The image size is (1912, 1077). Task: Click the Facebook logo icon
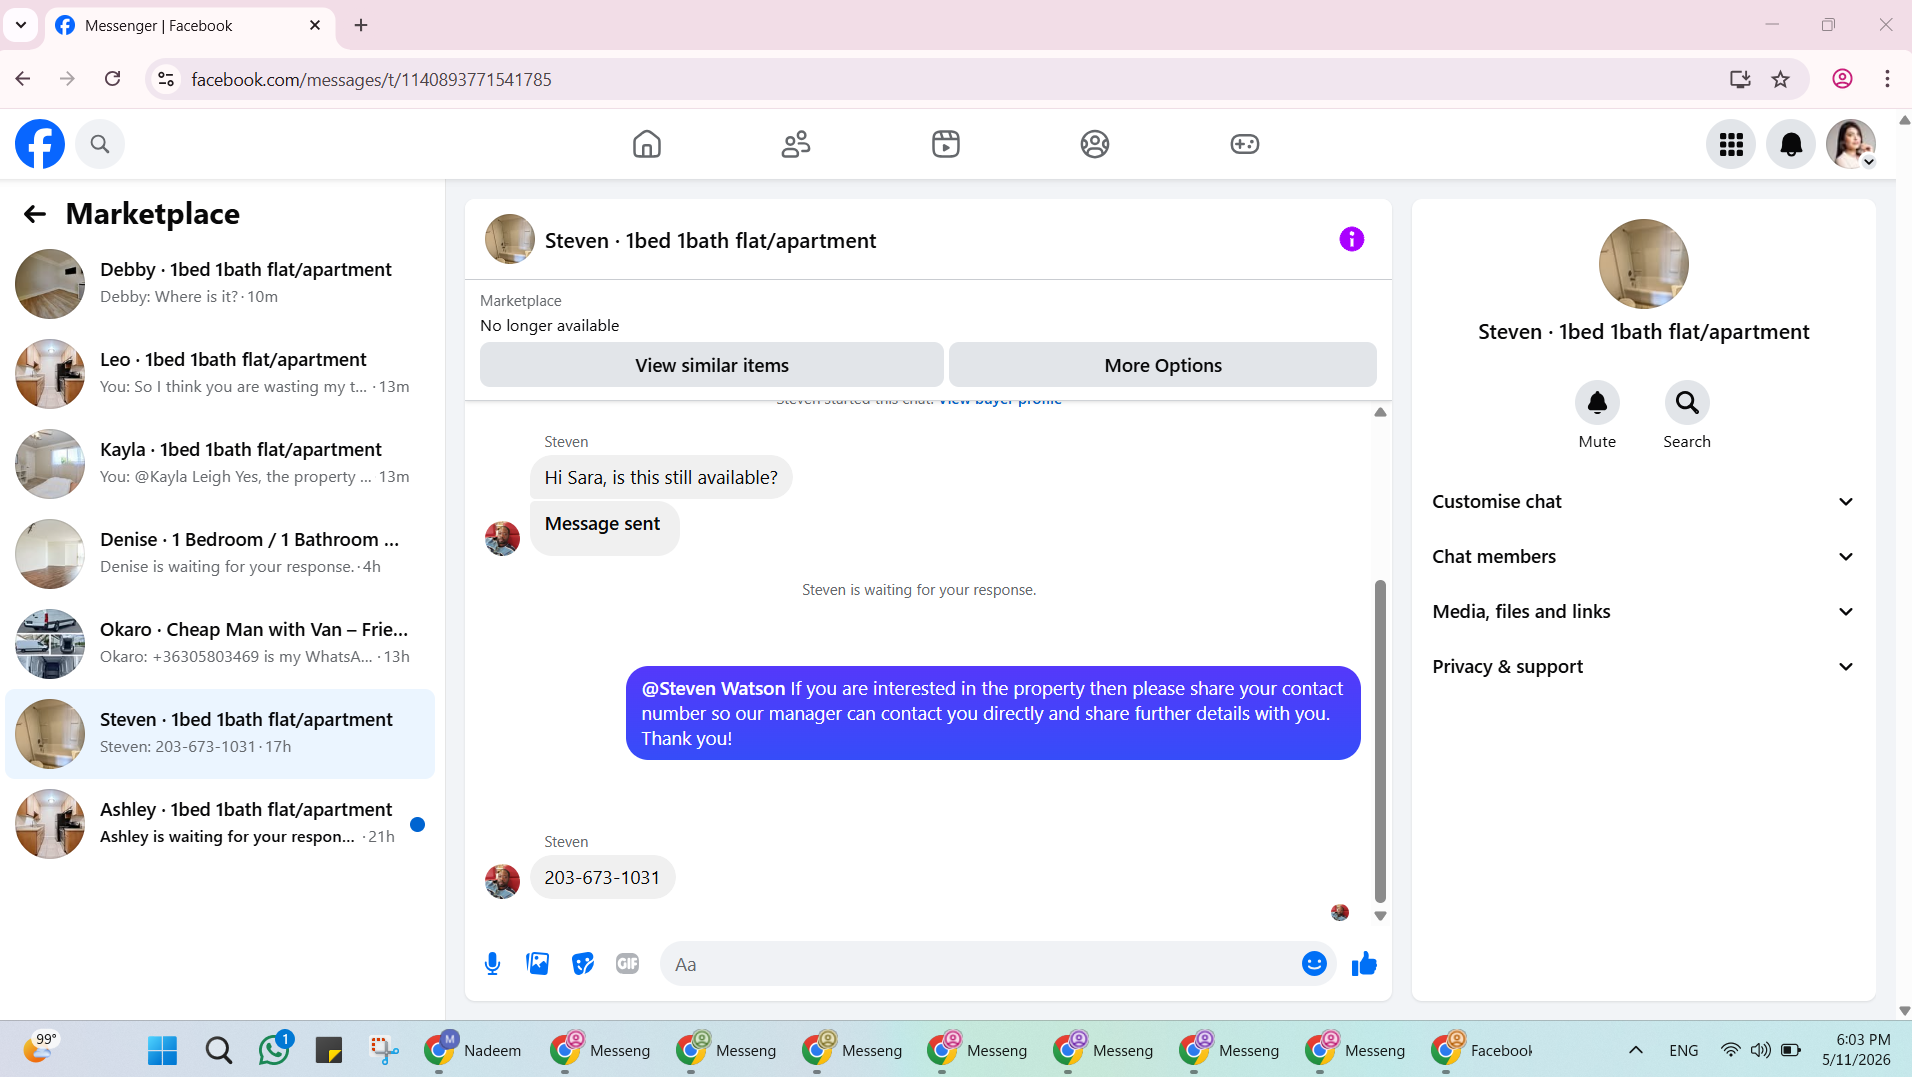point(40,144)
